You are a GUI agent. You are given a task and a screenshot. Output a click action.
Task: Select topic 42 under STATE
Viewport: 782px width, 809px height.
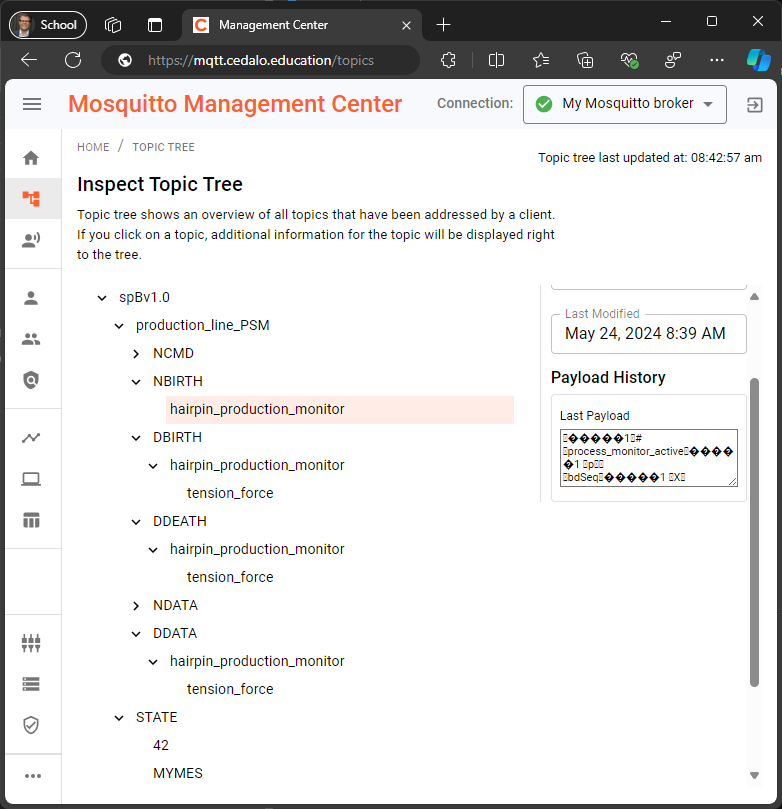coord(161,745)
